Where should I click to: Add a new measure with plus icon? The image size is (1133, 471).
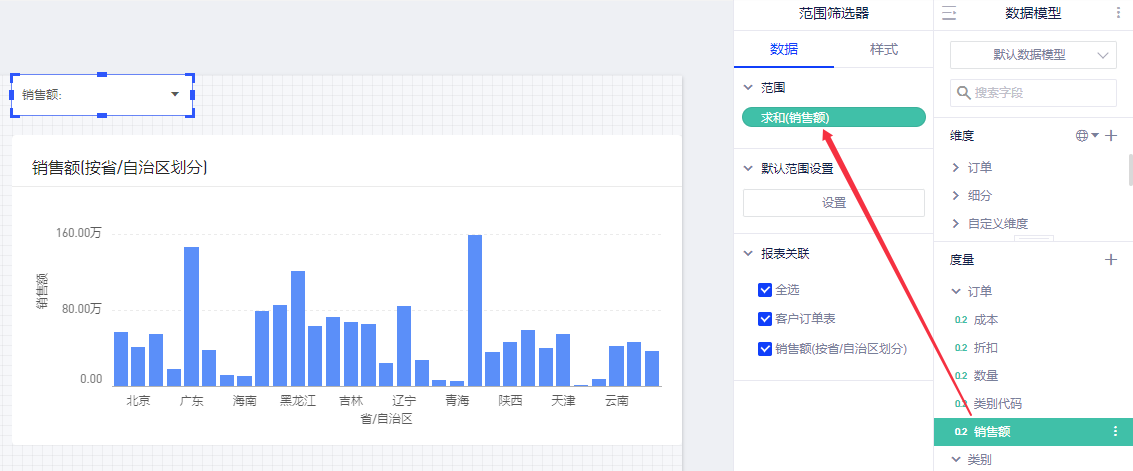(1110, 259)
